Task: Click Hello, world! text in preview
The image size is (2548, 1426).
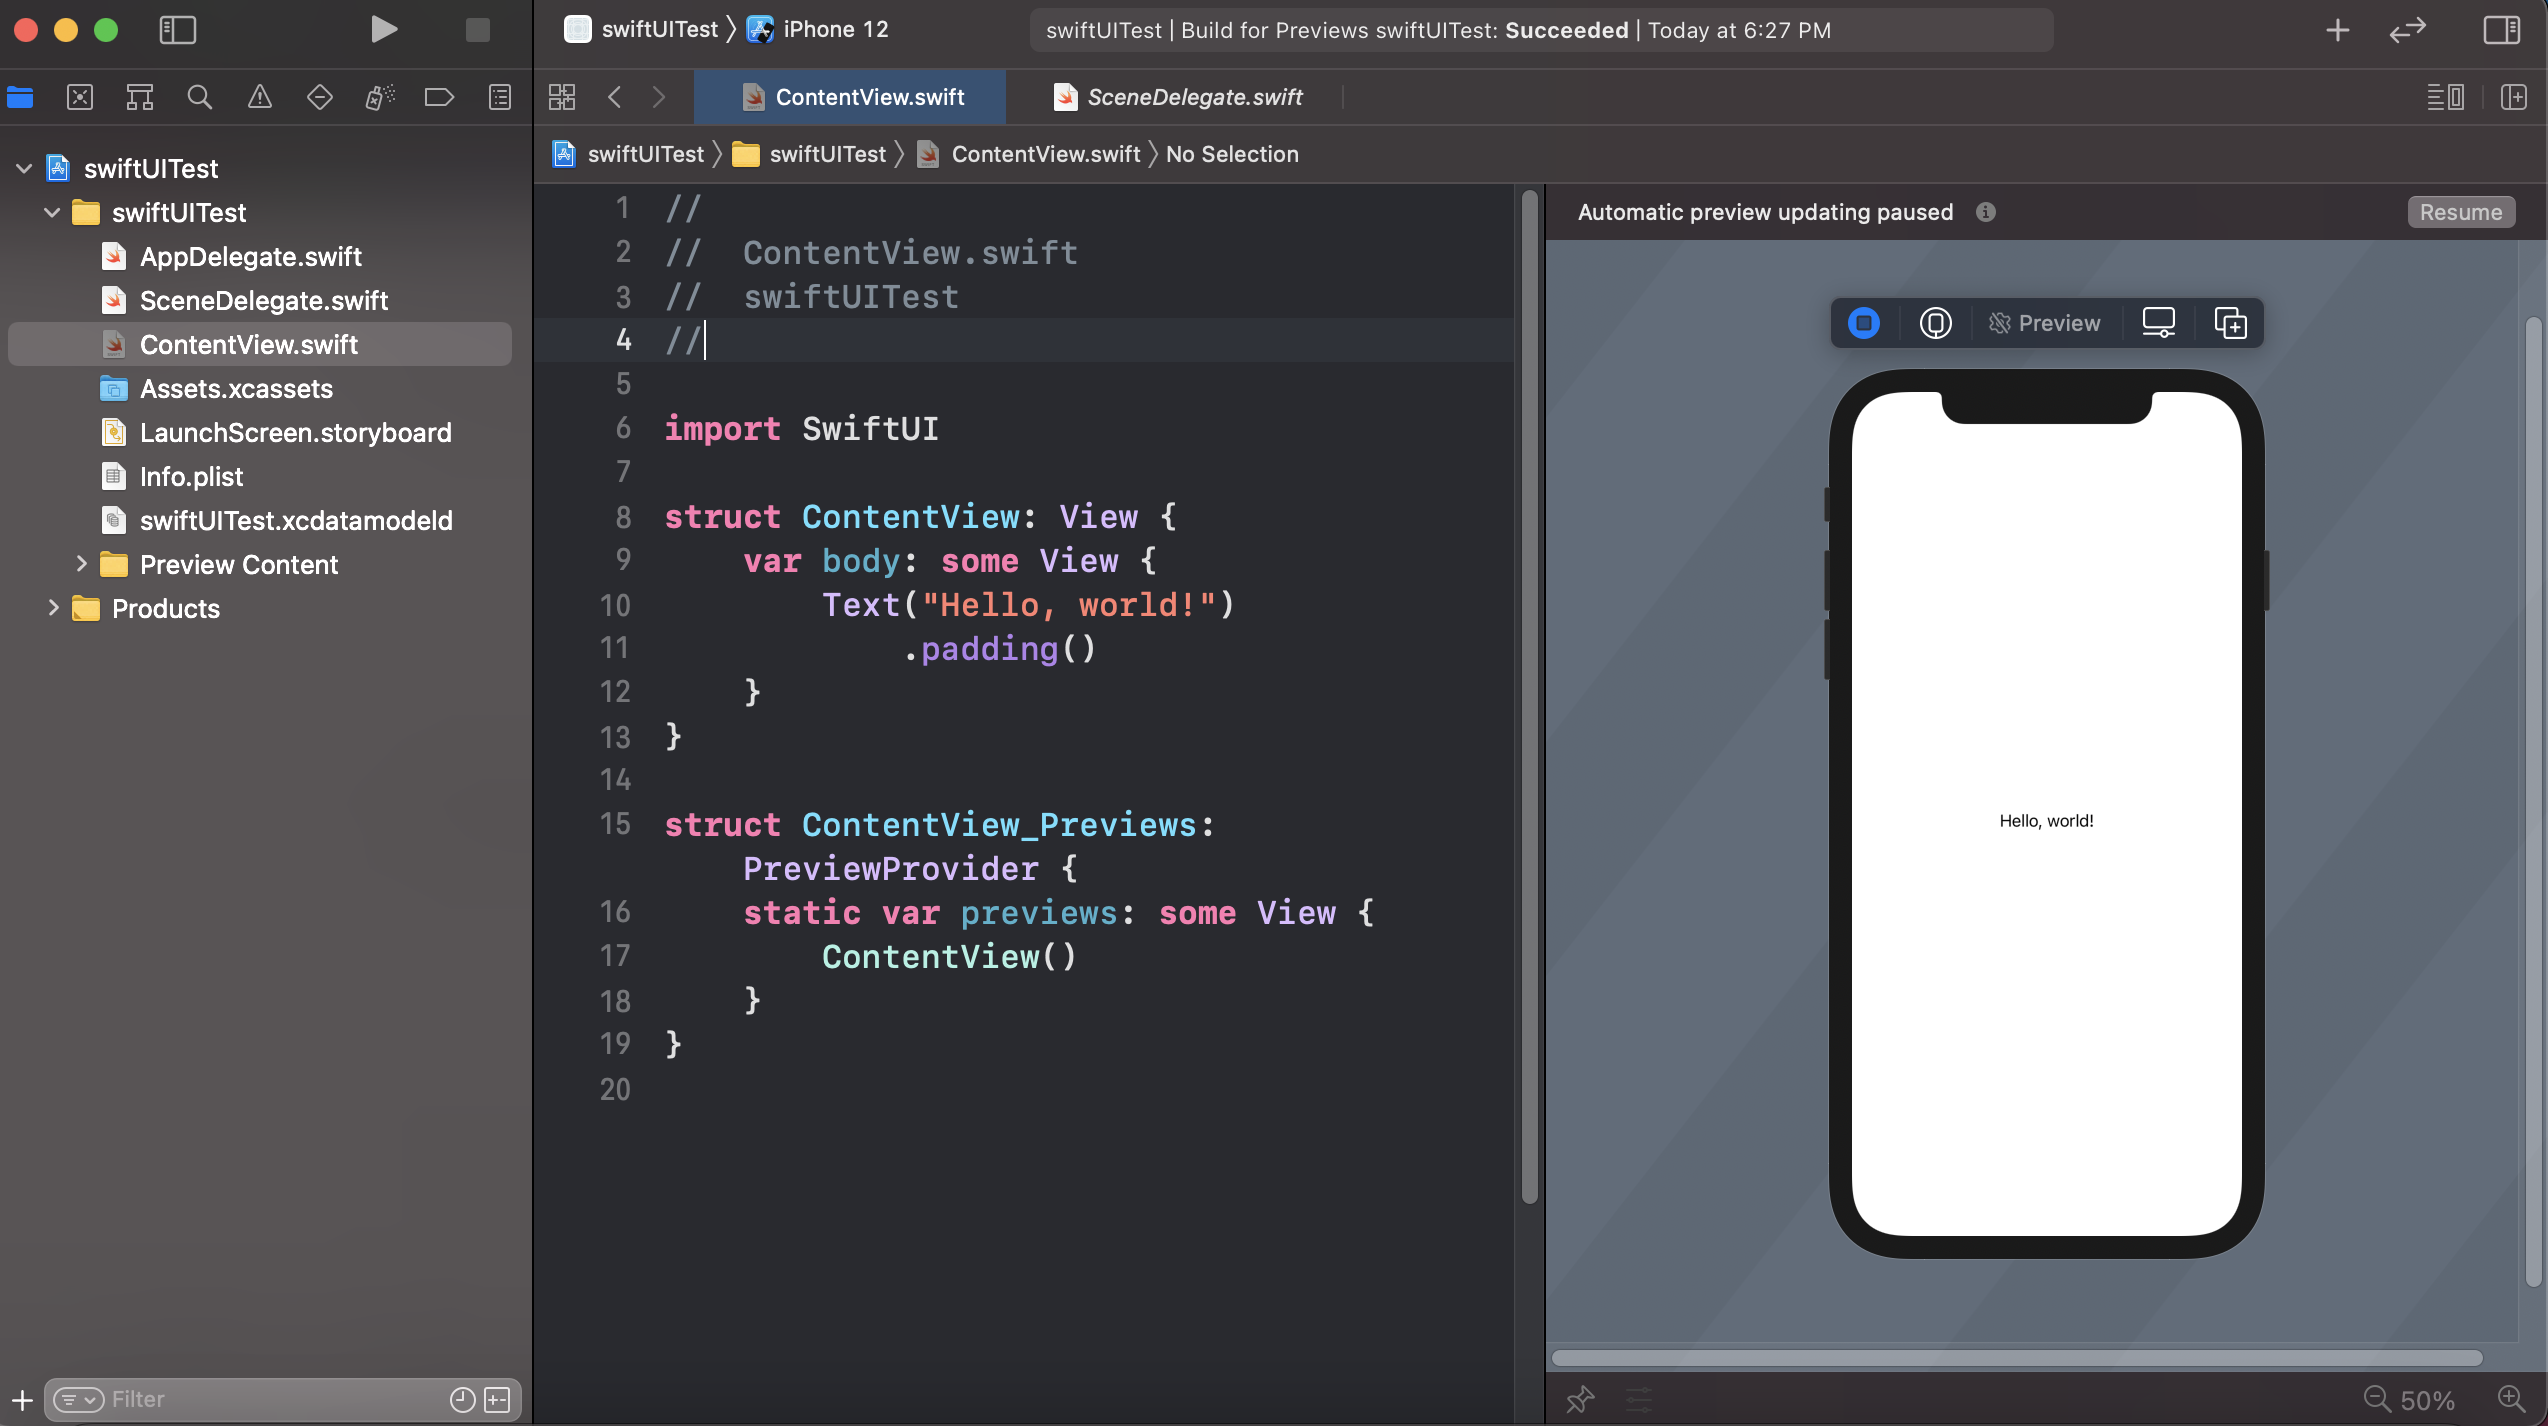Action: tap(2046, 820)
